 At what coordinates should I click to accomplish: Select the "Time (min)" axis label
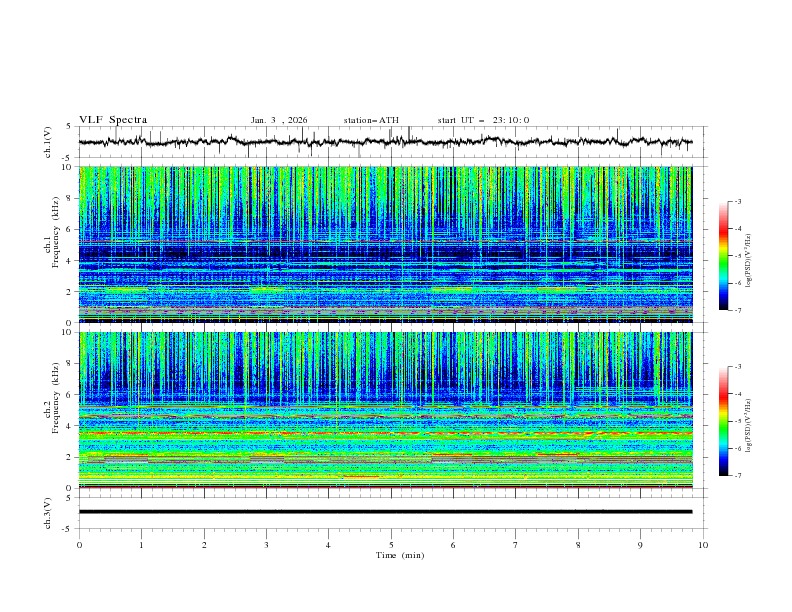(x=400, y=555)
